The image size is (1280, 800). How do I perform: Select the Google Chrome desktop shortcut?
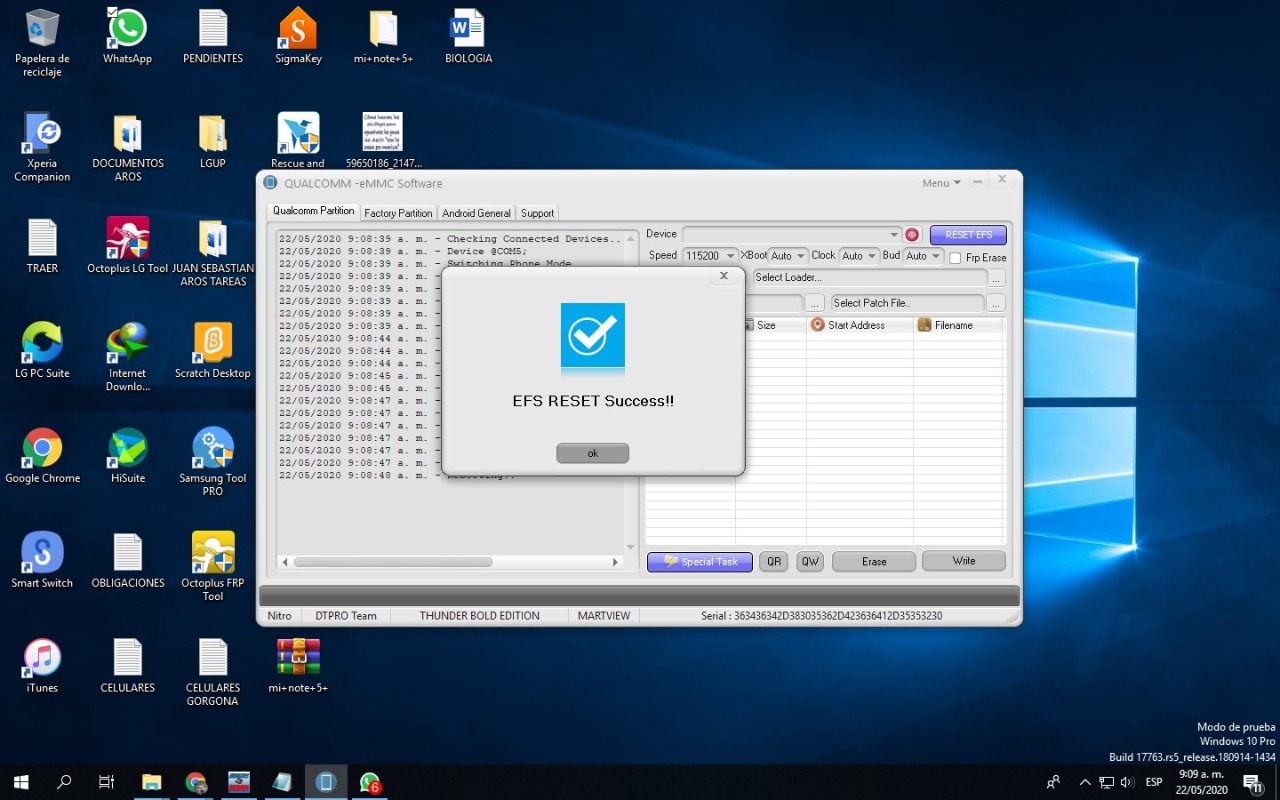pyautogui.click(x=42, y=456)
